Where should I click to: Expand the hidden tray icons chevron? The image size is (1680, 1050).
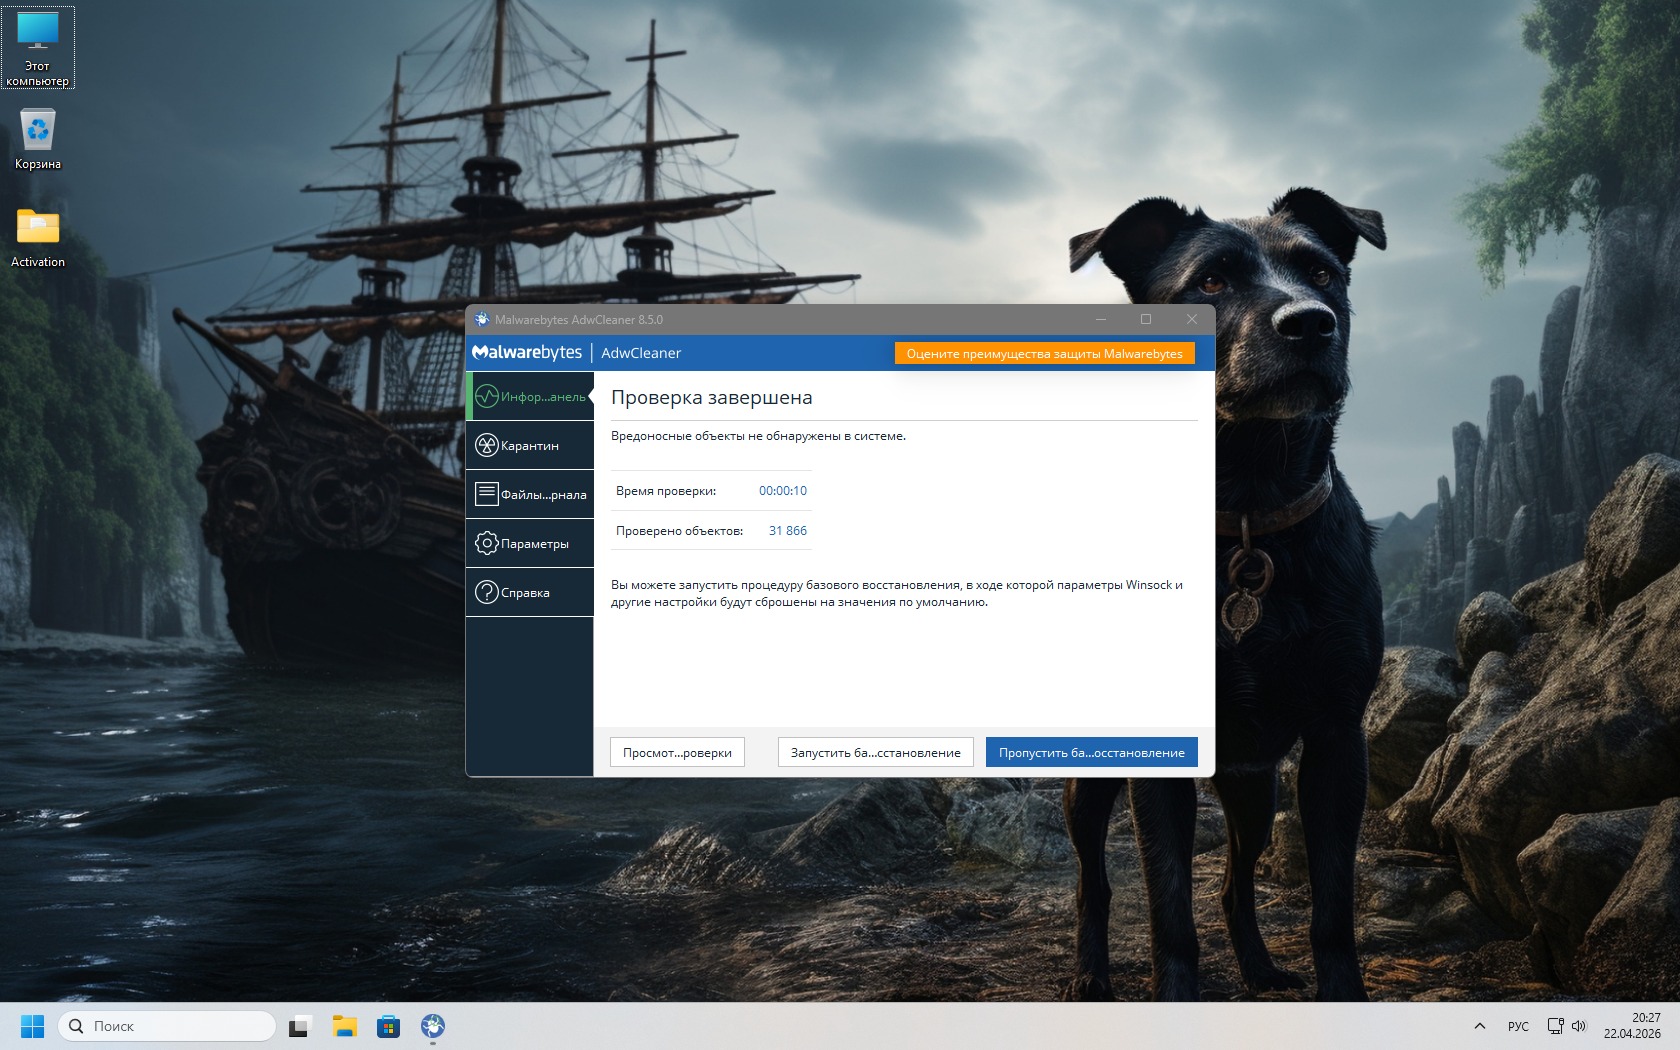click(x=1480, y=1026)
